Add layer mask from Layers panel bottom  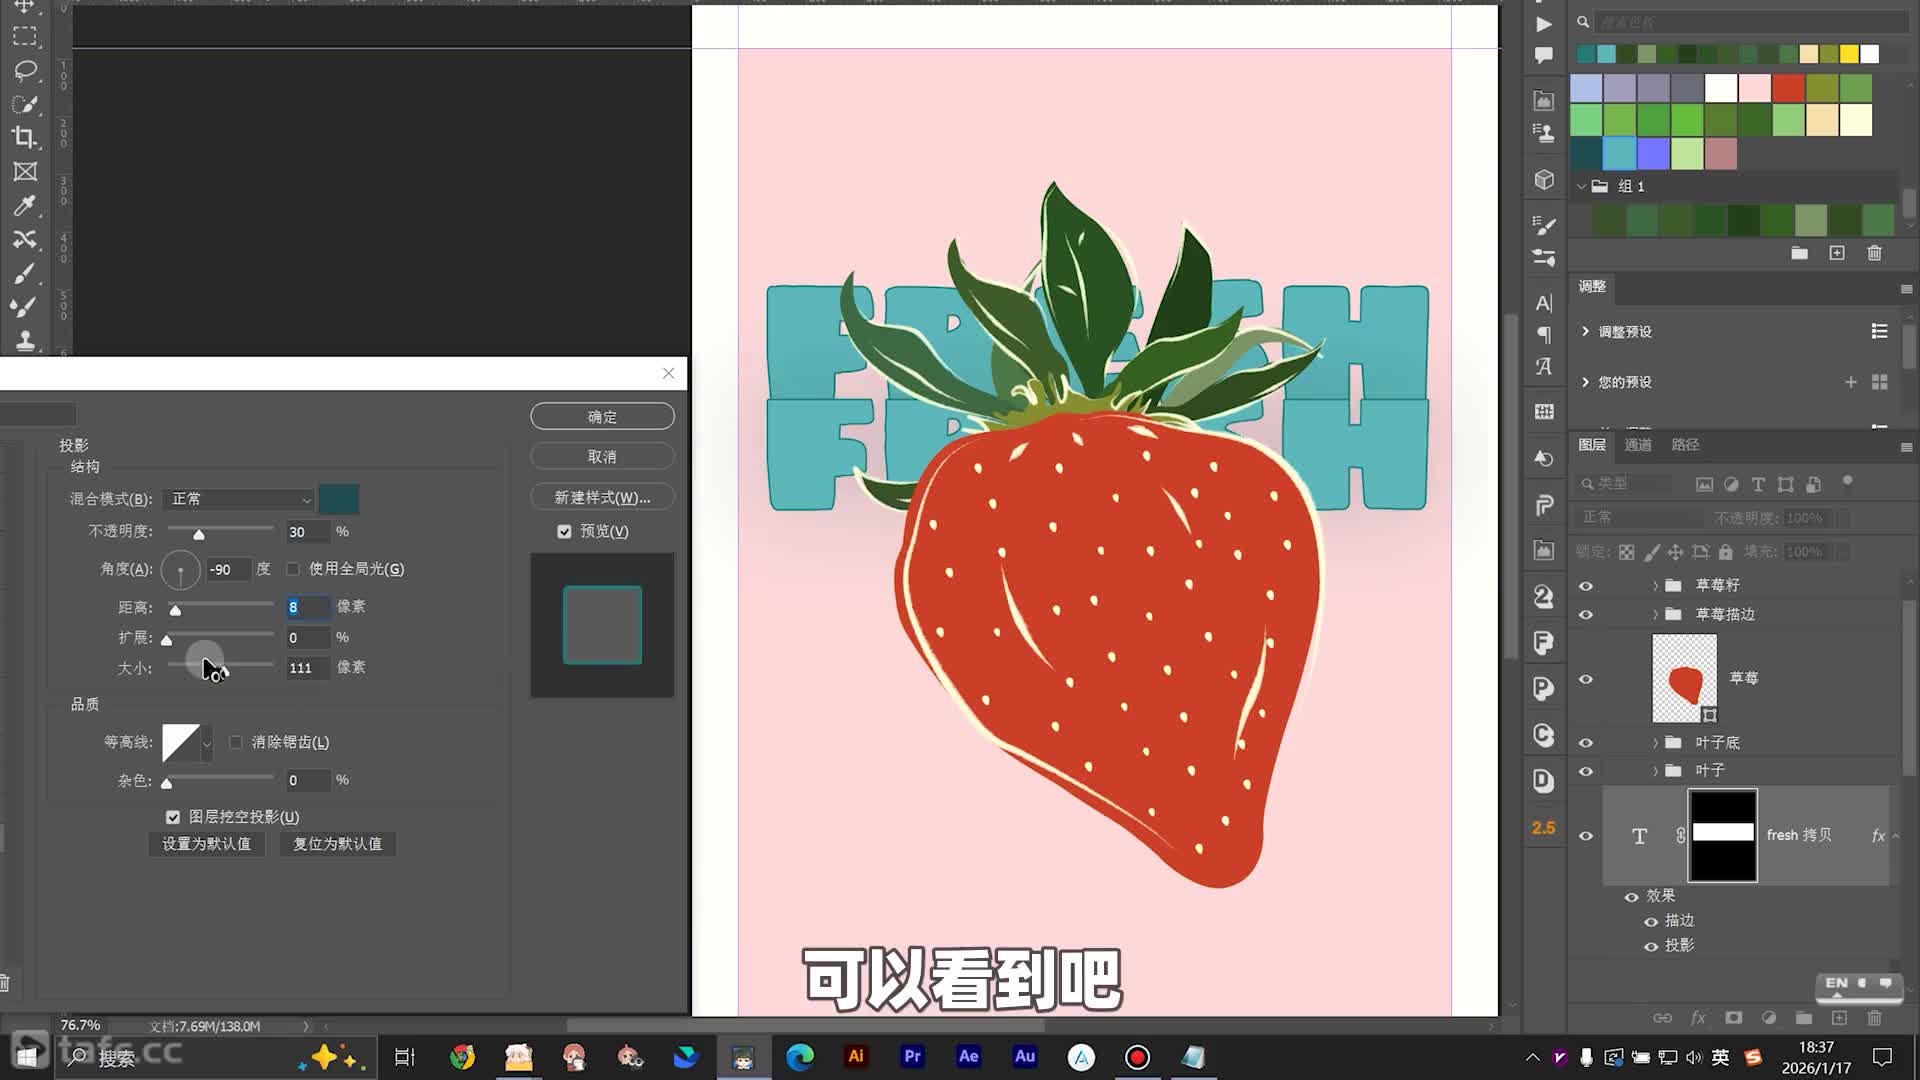click(x=1734, y=1018)
